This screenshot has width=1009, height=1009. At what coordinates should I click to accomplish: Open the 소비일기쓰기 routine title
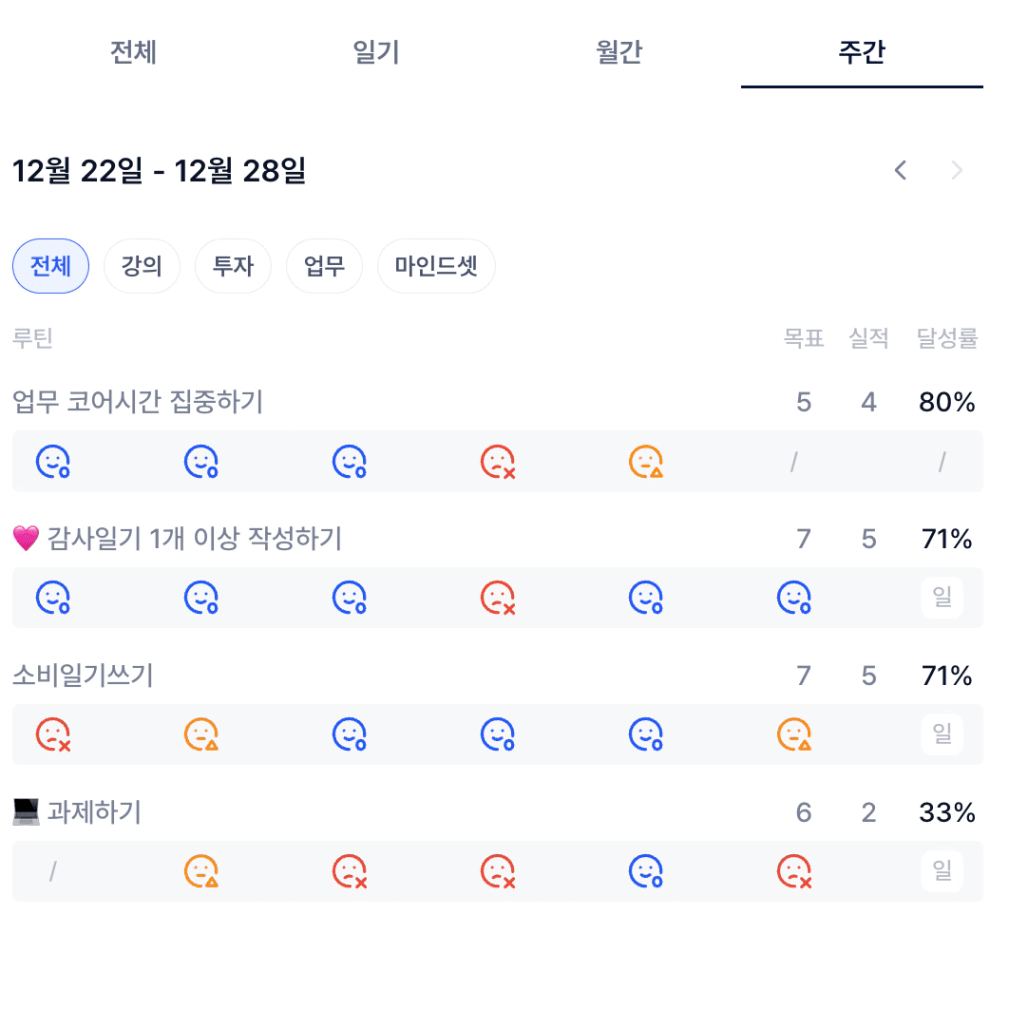pos(83,676)
